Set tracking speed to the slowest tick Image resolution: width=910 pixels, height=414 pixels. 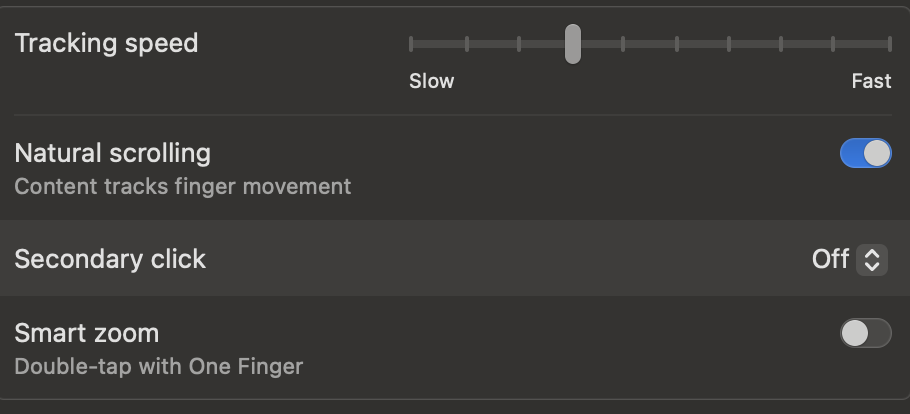tap(411, 44)
